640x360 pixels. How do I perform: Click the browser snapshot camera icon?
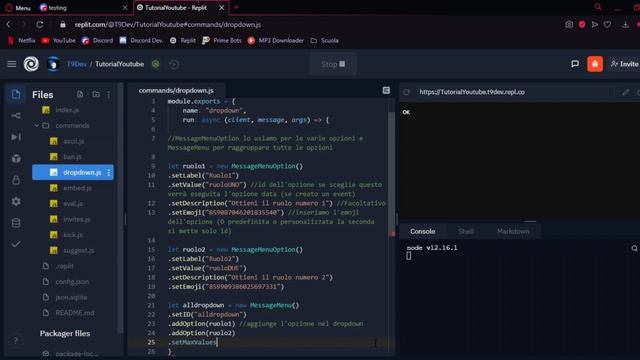point(569,24)
